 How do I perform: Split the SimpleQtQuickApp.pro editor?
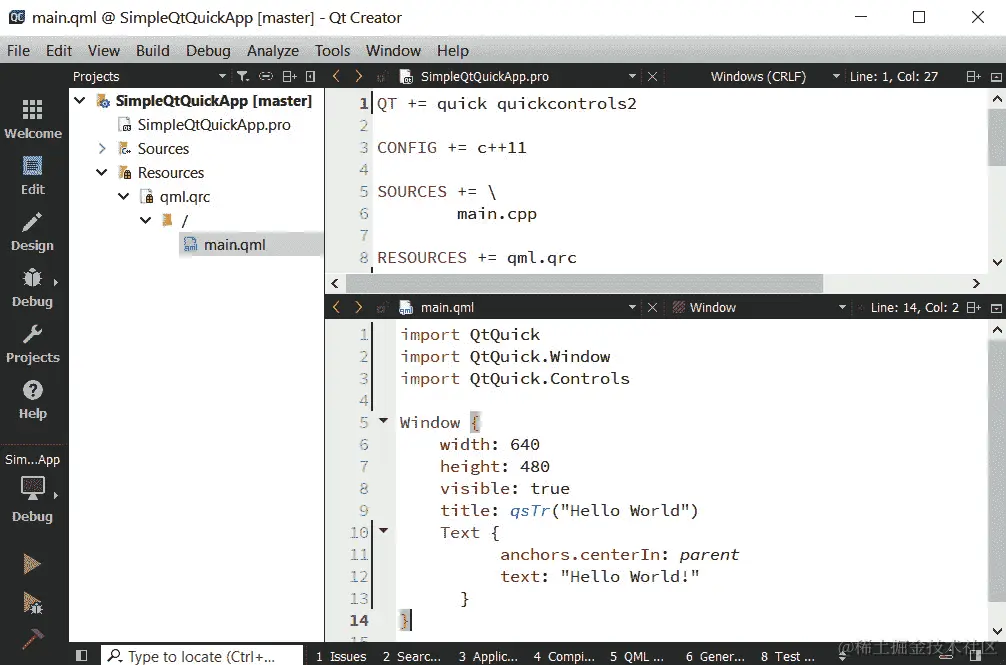[x=973, y=76]
